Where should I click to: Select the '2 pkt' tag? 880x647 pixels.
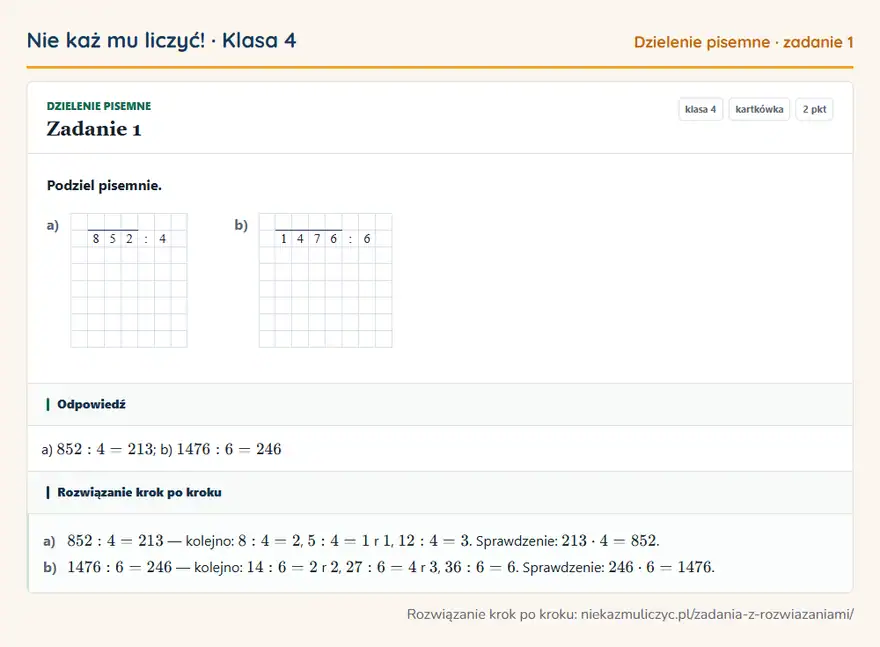point(814,109)
